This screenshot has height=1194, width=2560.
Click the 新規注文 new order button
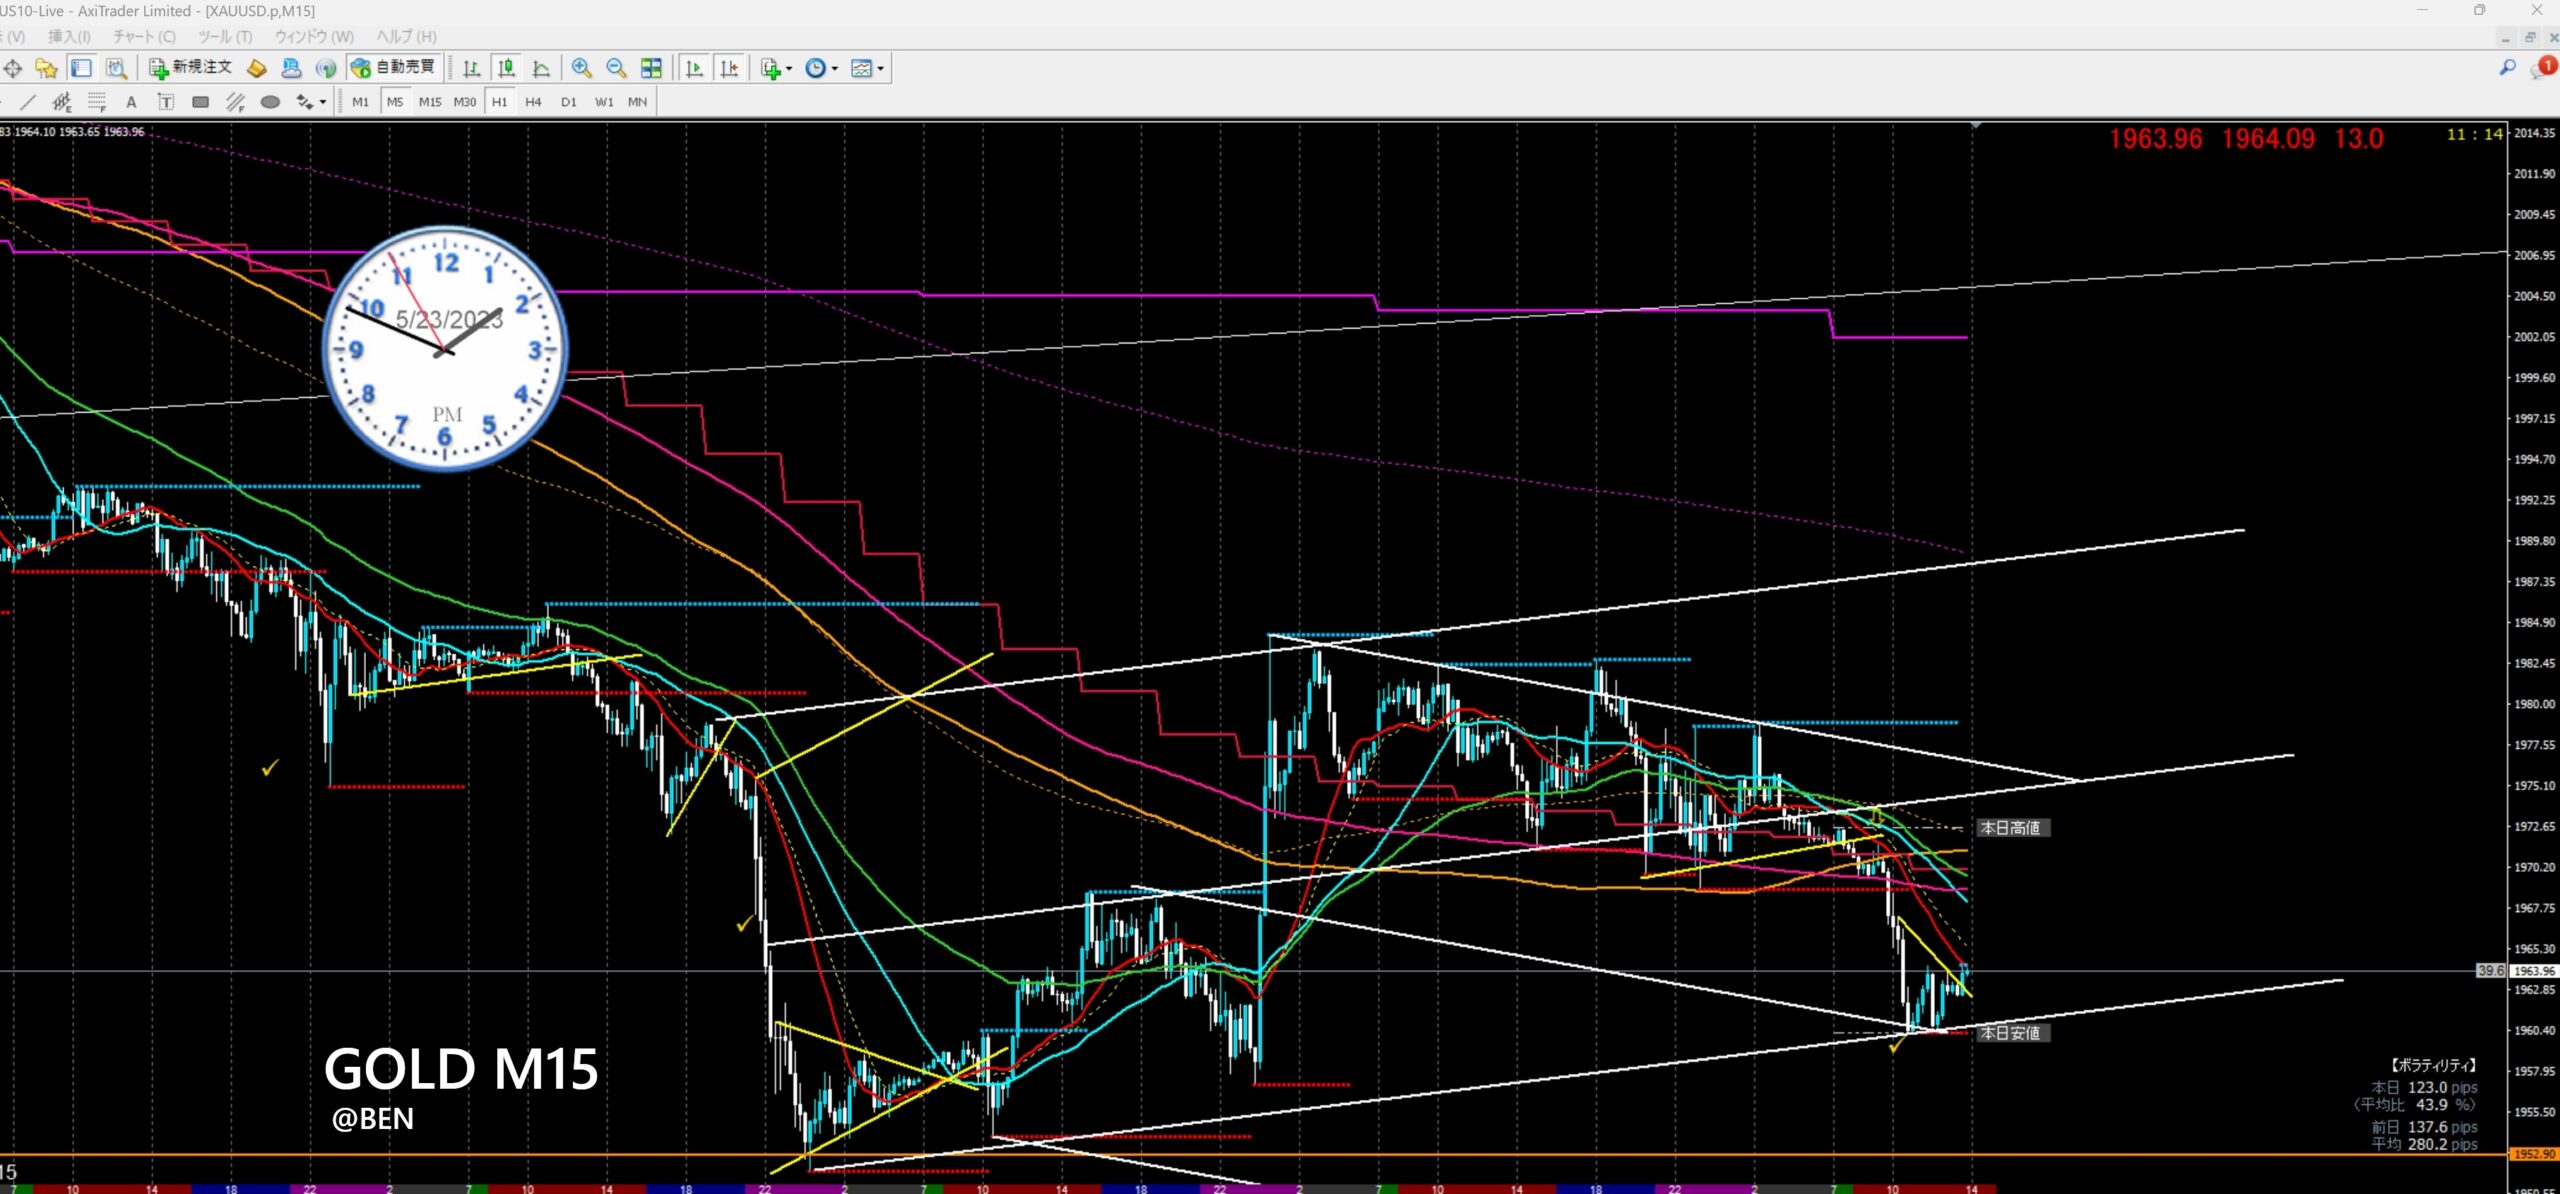190,68
